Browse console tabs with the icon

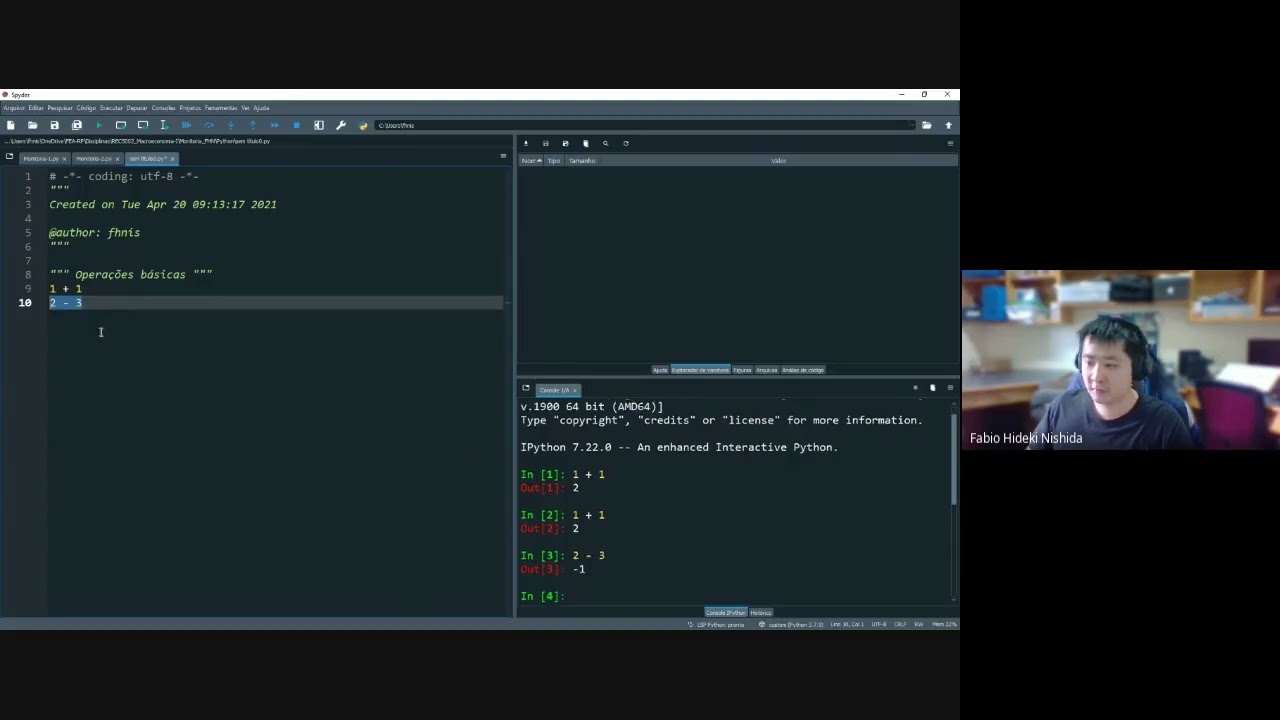click(525, 388)
